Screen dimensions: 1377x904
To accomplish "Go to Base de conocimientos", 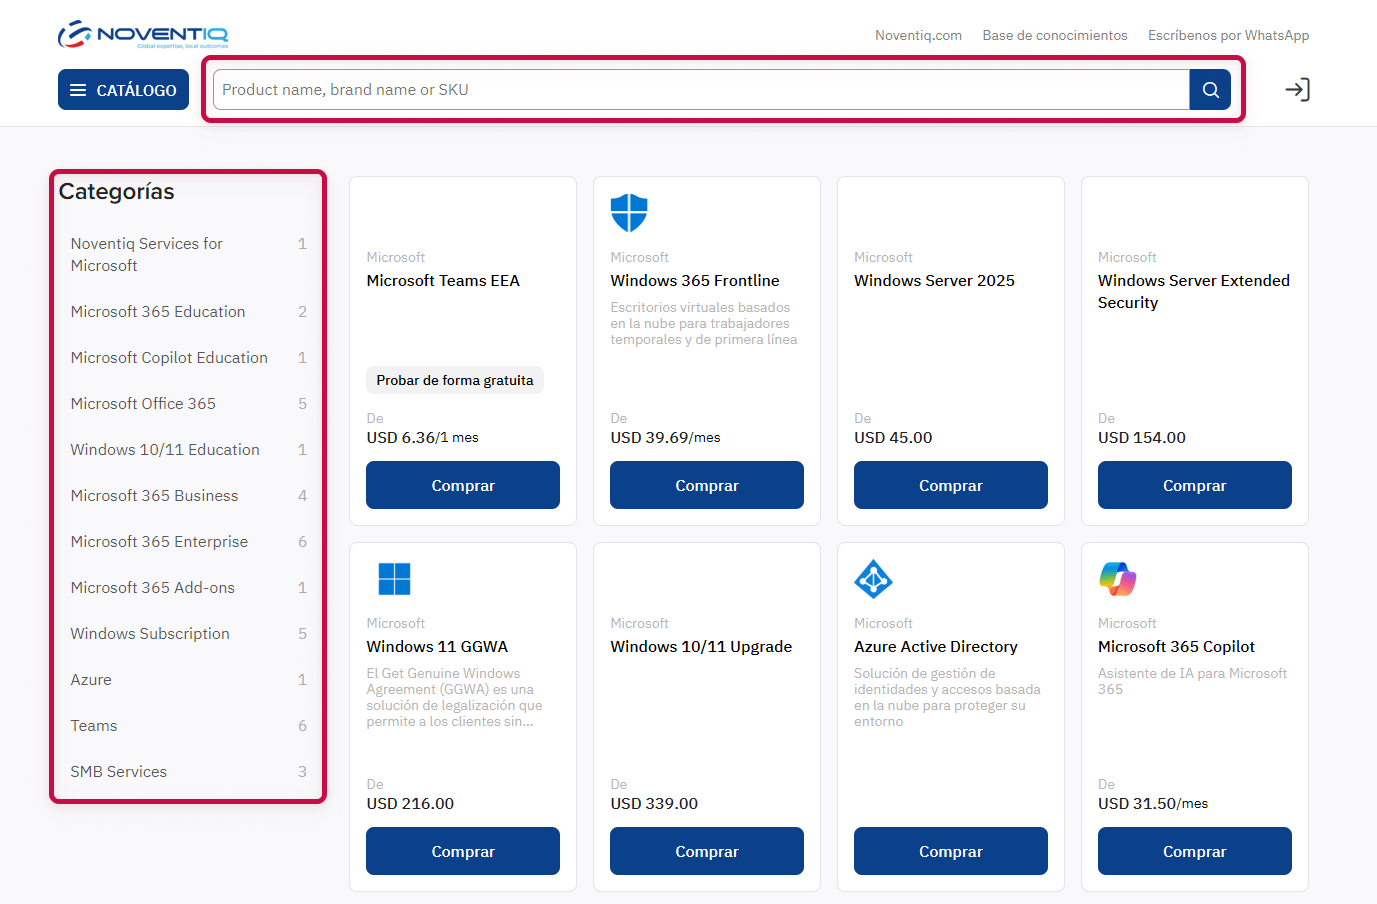I will (1054, 35).
